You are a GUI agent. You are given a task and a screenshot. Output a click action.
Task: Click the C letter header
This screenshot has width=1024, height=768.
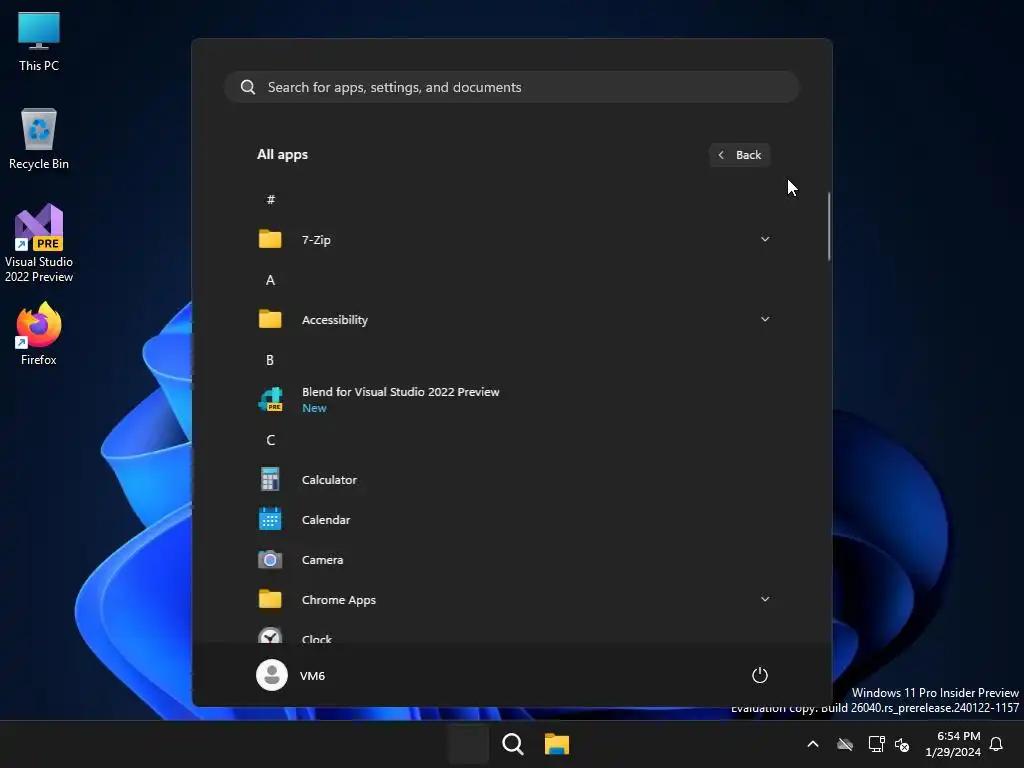270,440
